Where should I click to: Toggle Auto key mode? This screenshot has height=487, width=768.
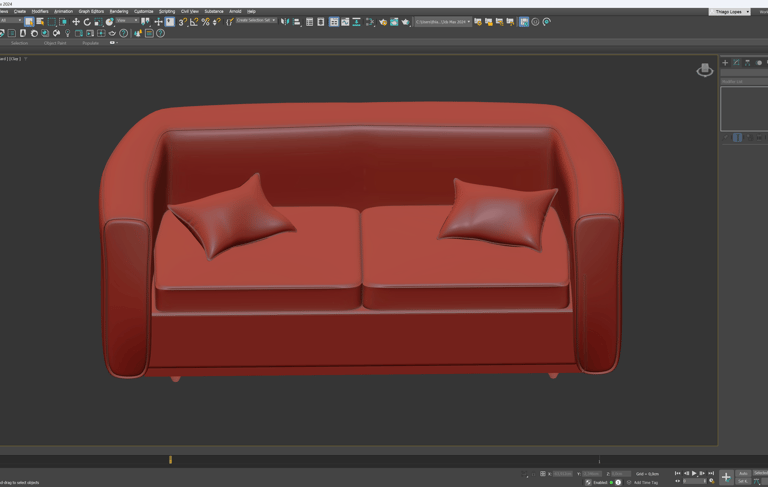743,473
